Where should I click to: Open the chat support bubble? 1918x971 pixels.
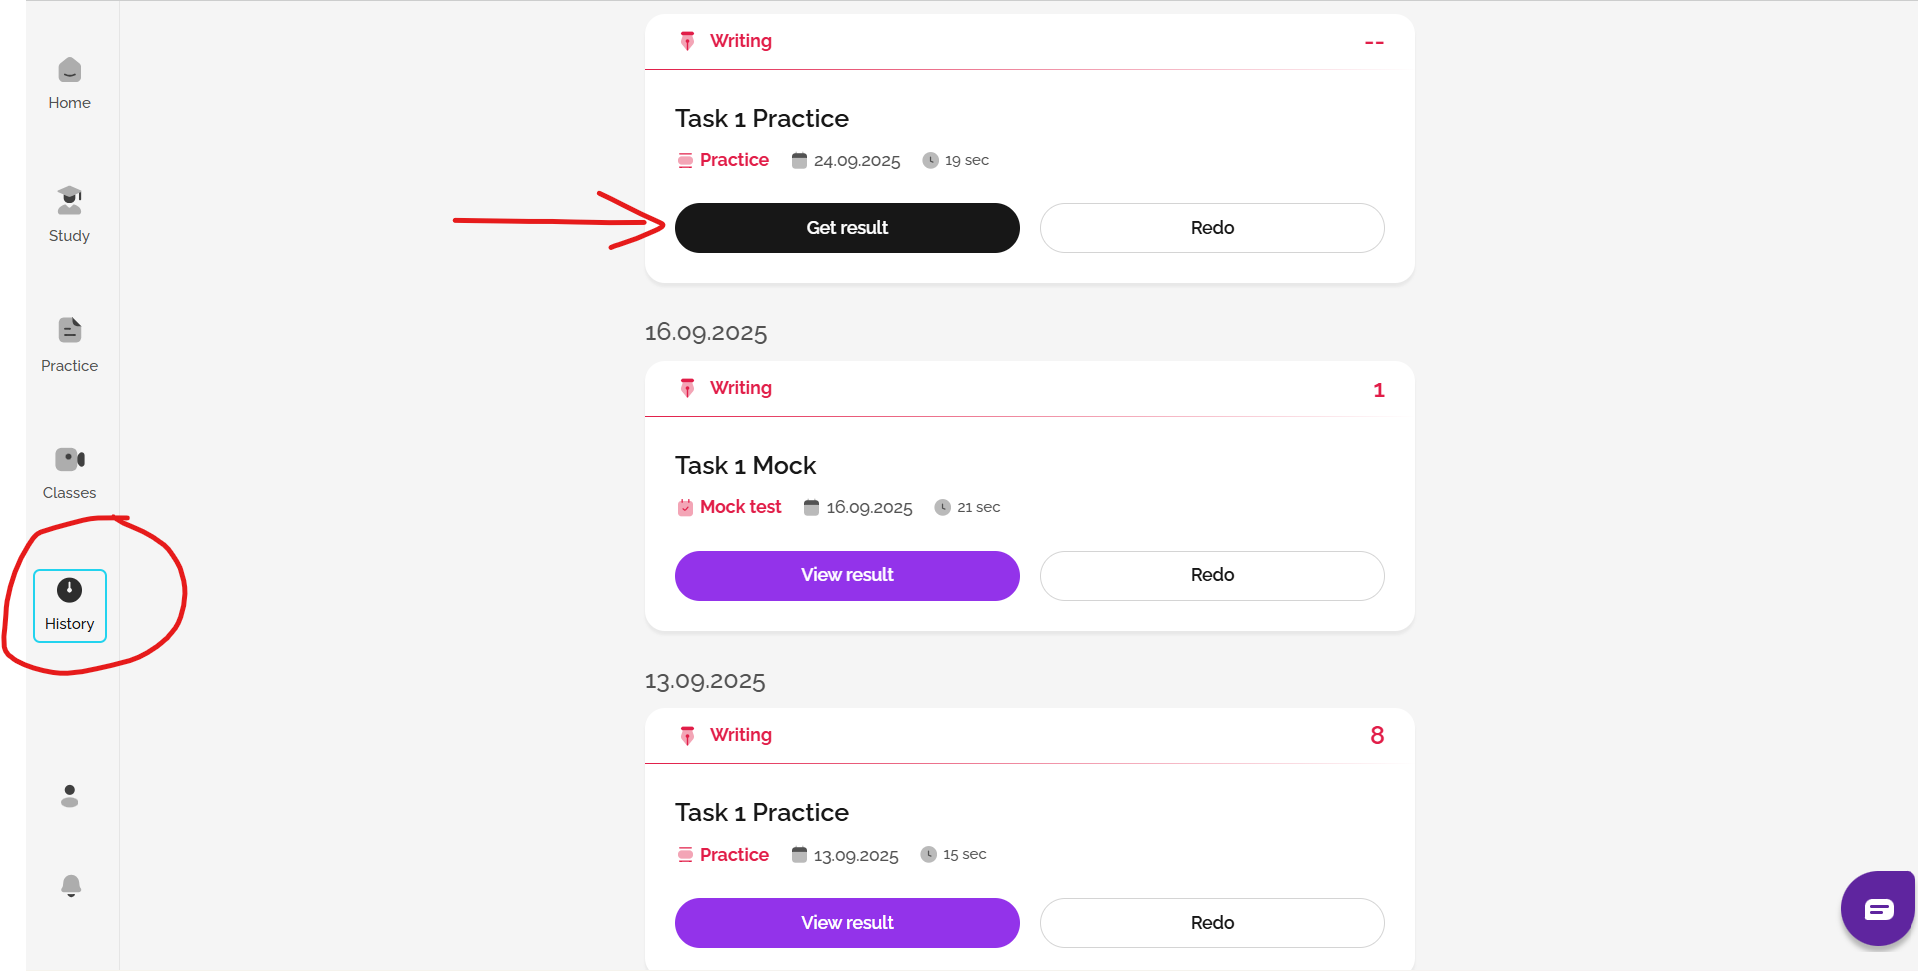coord(1877,909)
